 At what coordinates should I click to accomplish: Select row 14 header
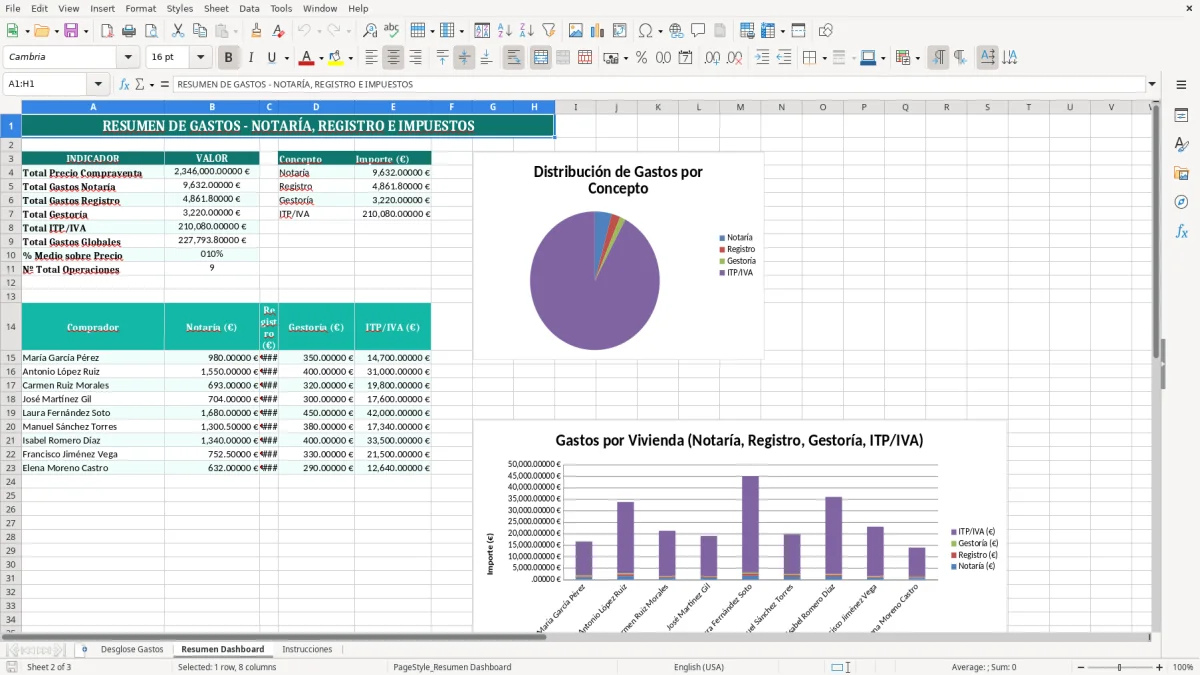click(11, 327)
